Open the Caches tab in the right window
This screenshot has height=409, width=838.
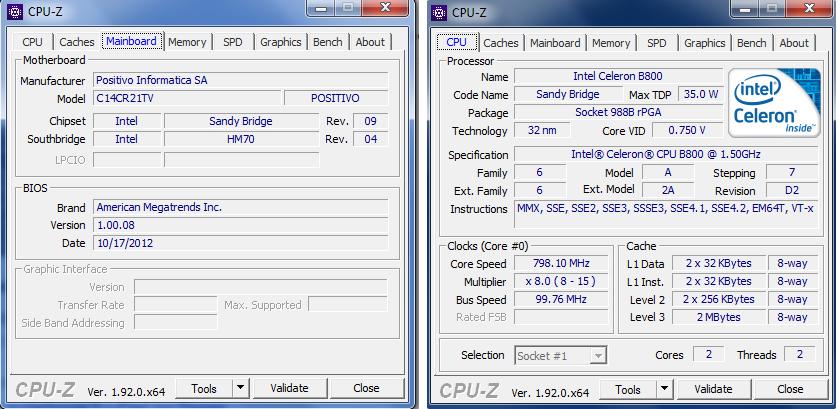501,43
